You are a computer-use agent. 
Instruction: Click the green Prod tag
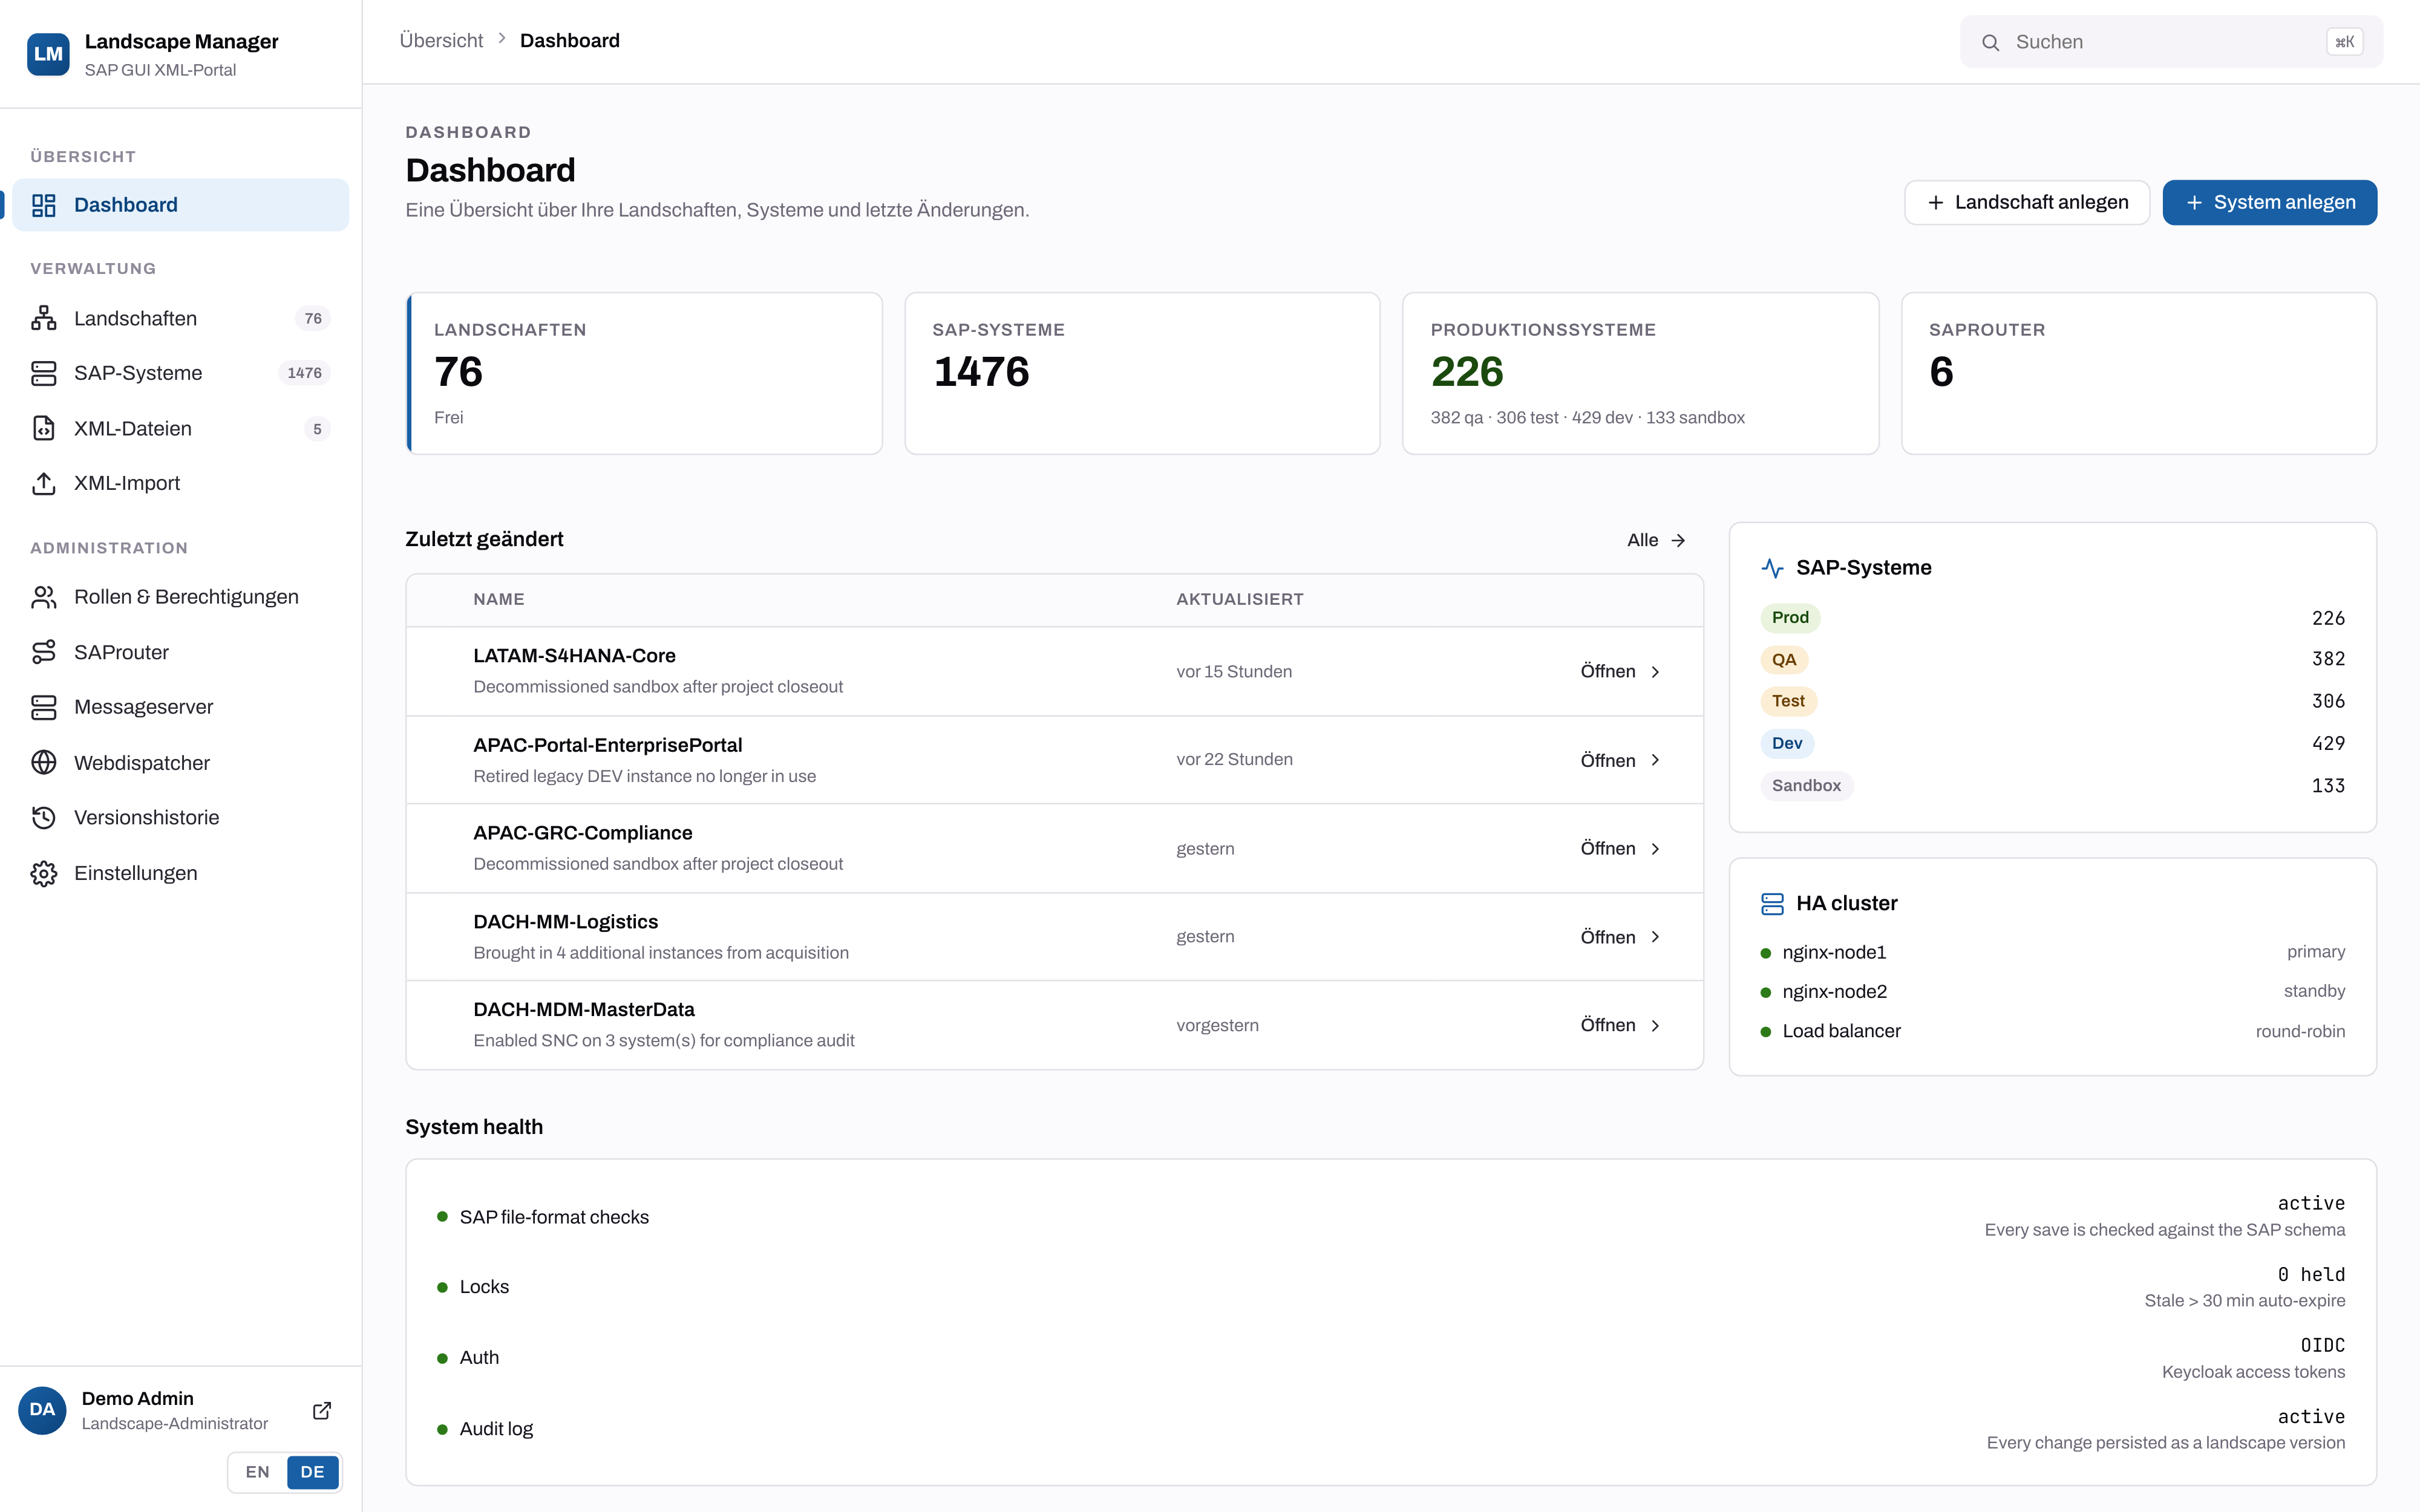pyautogui.click(x=1790, y=618)
